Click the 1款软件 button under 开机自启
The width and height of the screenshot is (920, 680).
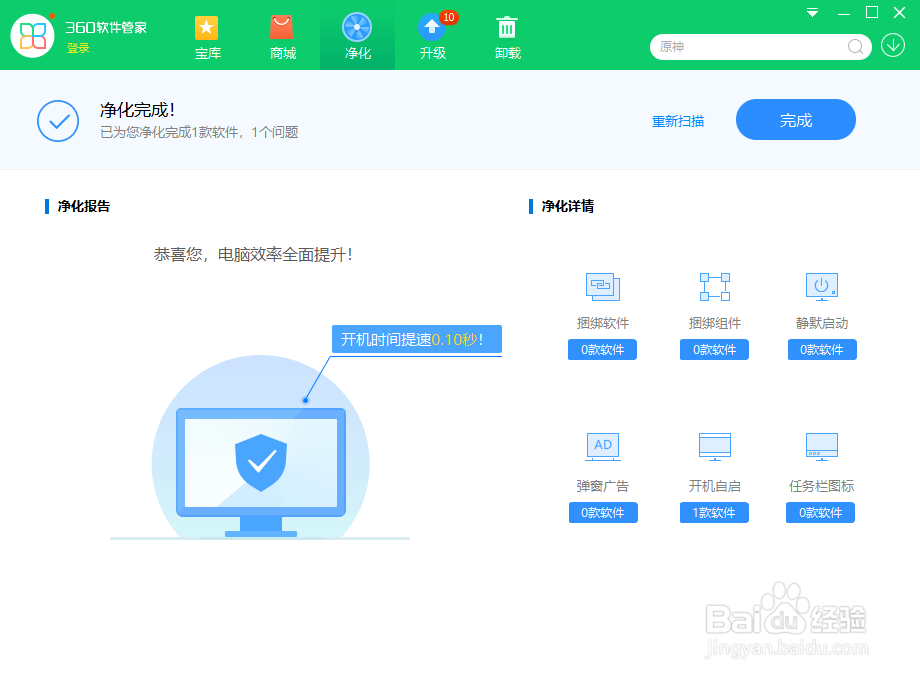[714, 512]
